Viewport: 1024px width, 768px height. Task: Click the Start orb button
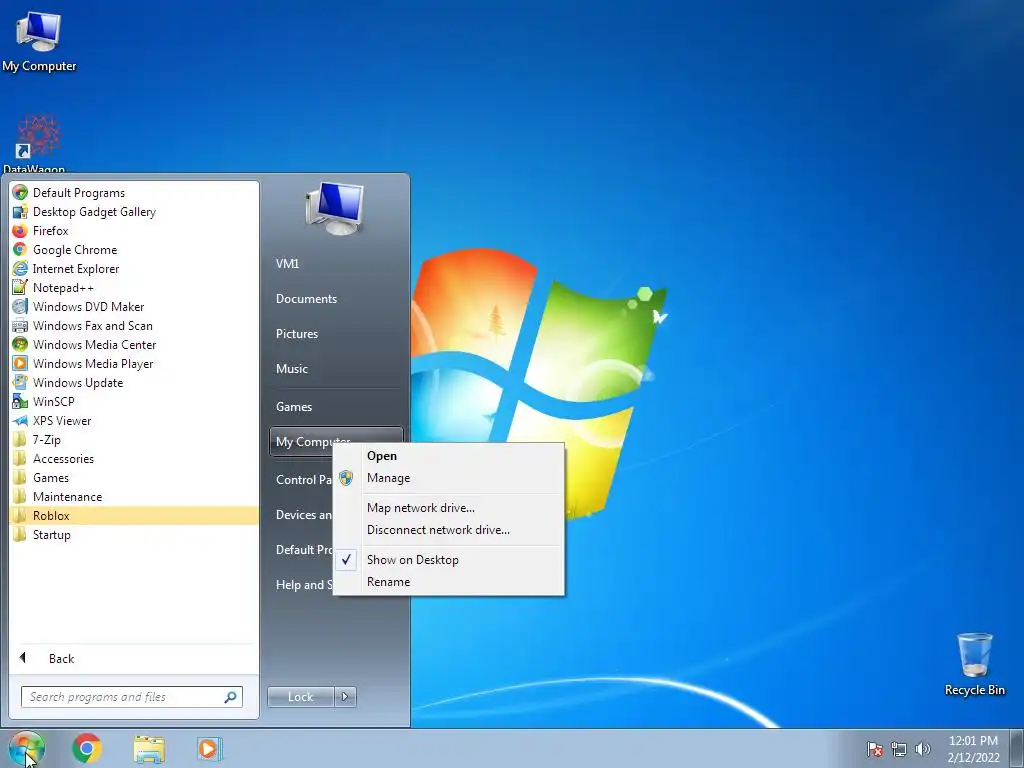tap(26, 748)
